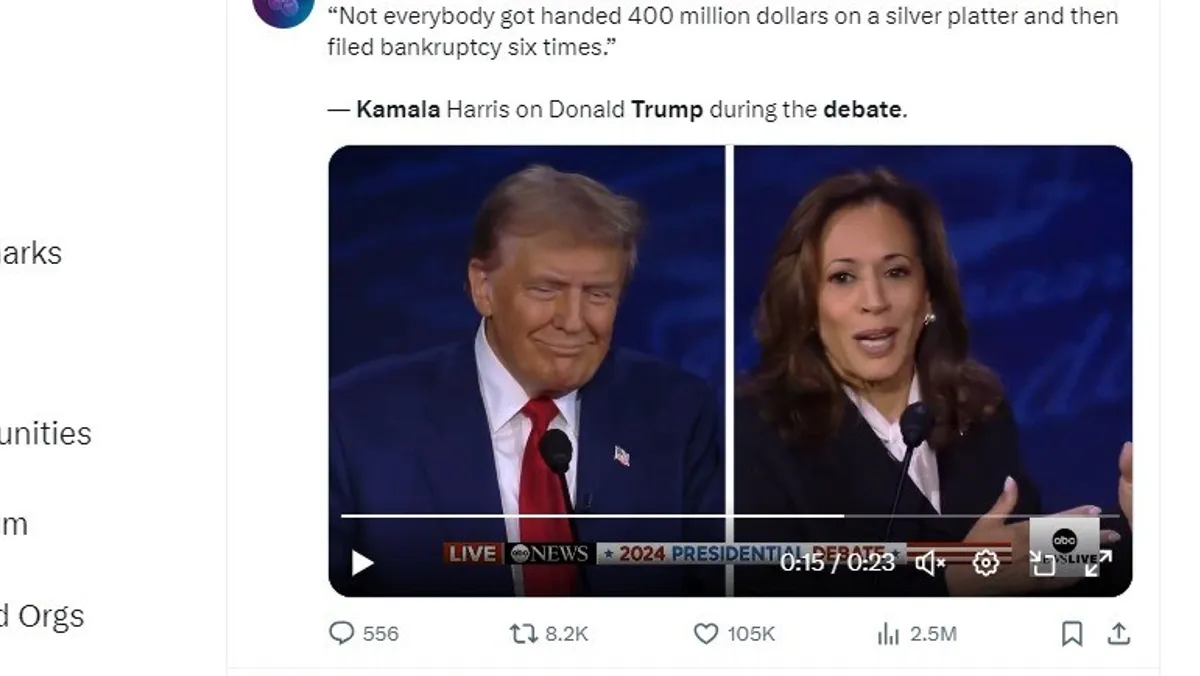Screen dimensions: 1200x676
Task: Open Bookmarks in left sidebar
Action: (x=30, y=253)
